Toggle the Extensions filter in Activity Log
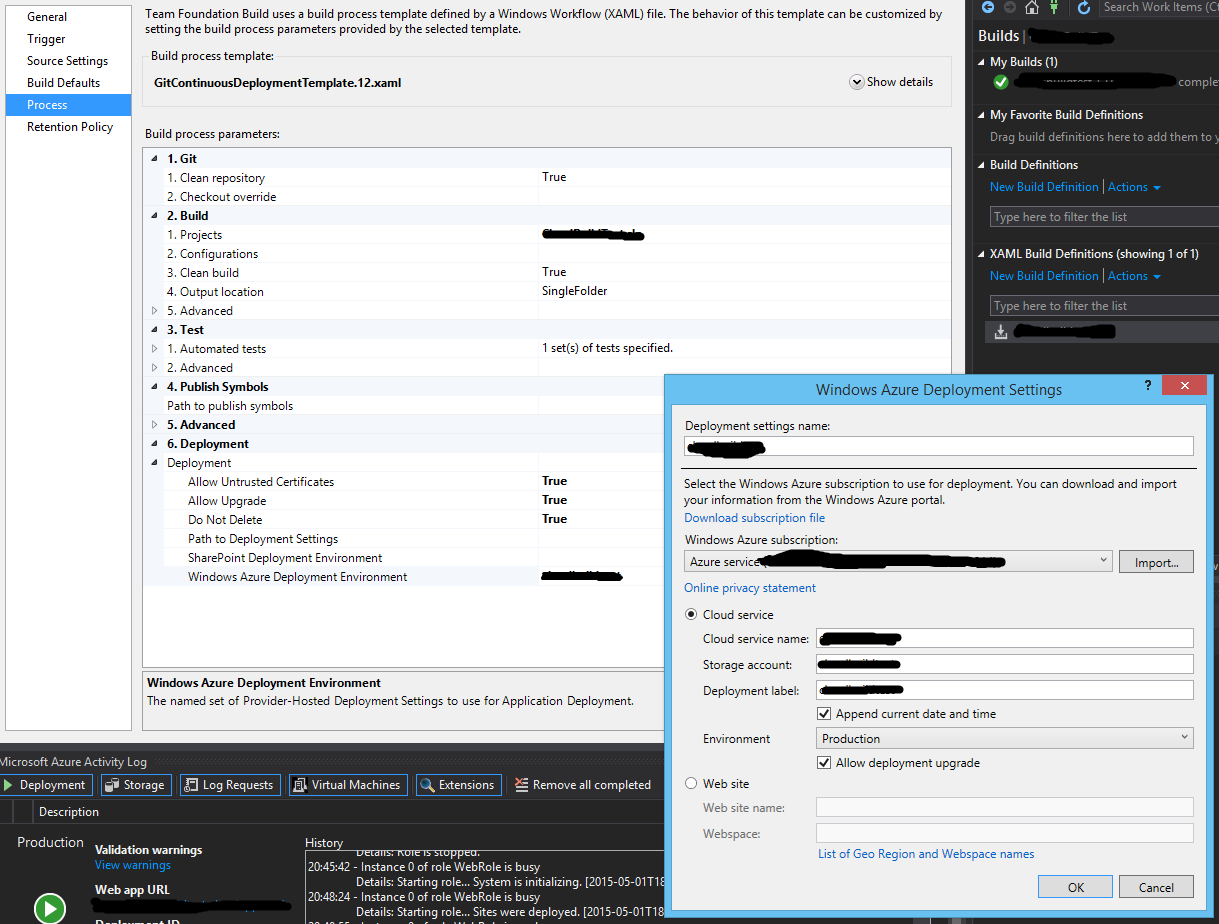The width and height of the screenshot is (1219, 924). click(x=458, y=785)
